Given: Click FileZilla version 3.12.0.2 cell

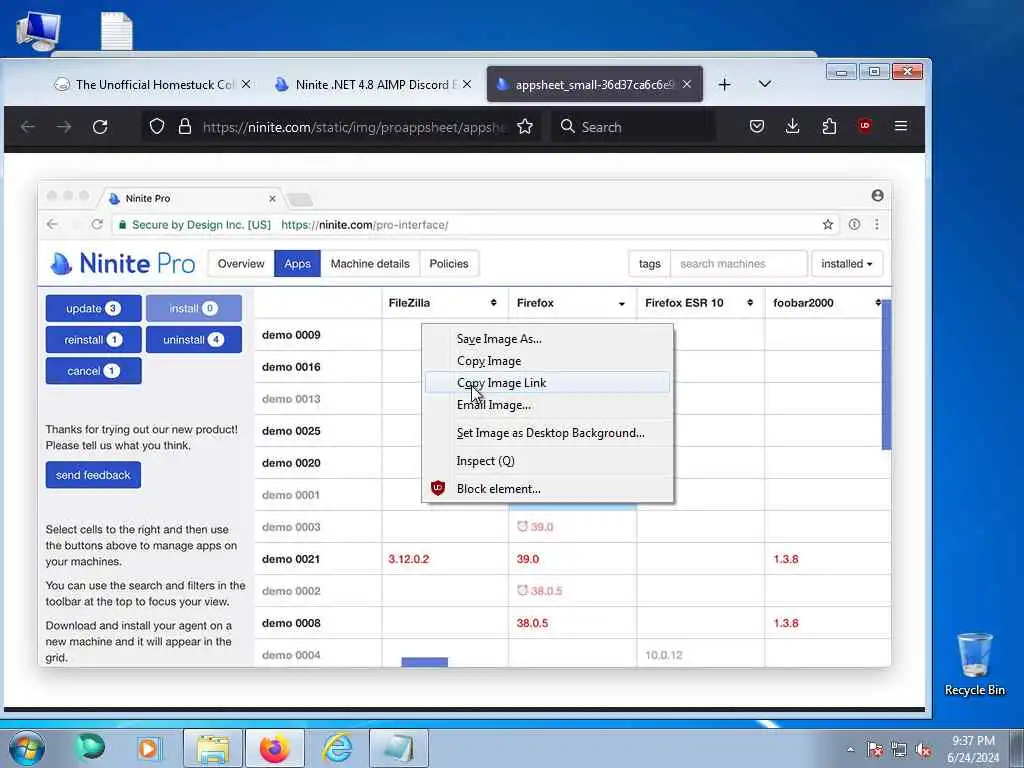Looking at the screenshot, I should point(409,559).
